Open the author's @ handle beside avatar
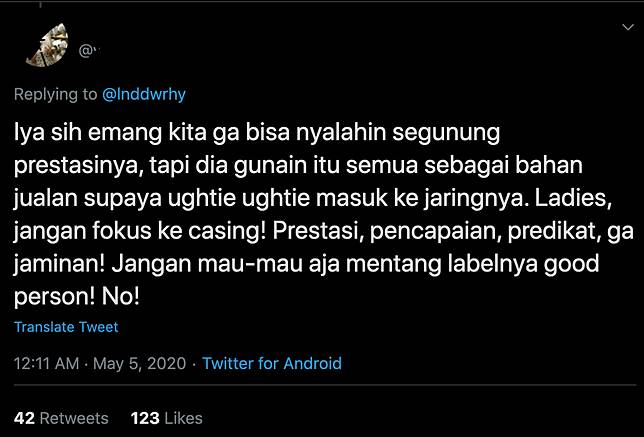644x437 pixels. [88, 47]
